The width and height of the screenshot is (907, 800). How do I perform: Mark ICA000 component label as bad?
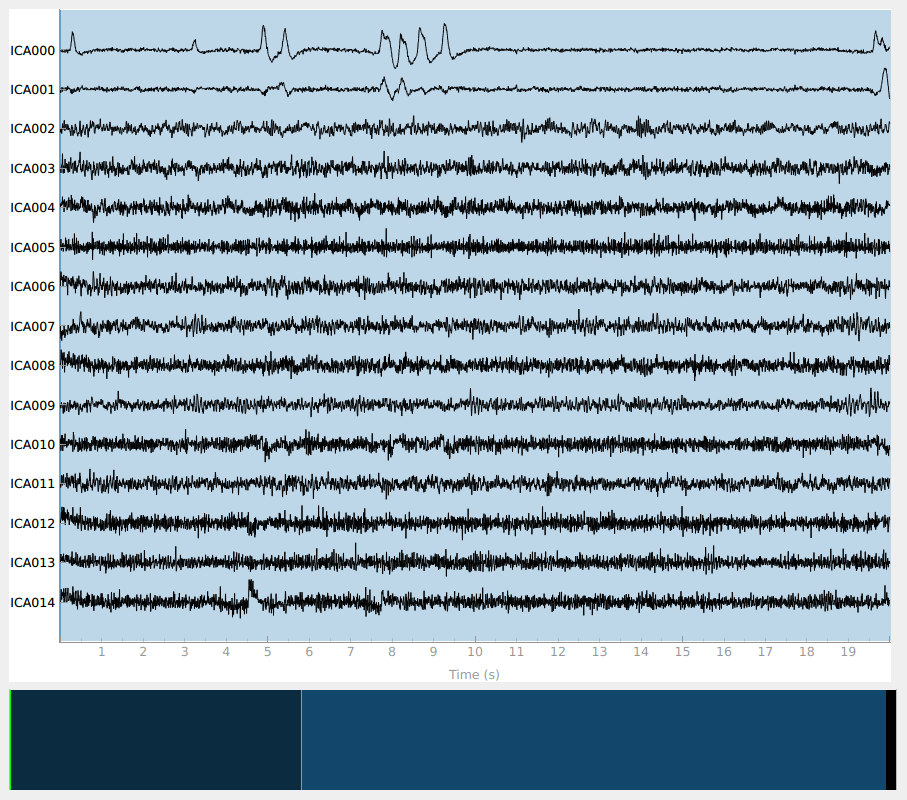pyautogui.click(x=32, y=50)
